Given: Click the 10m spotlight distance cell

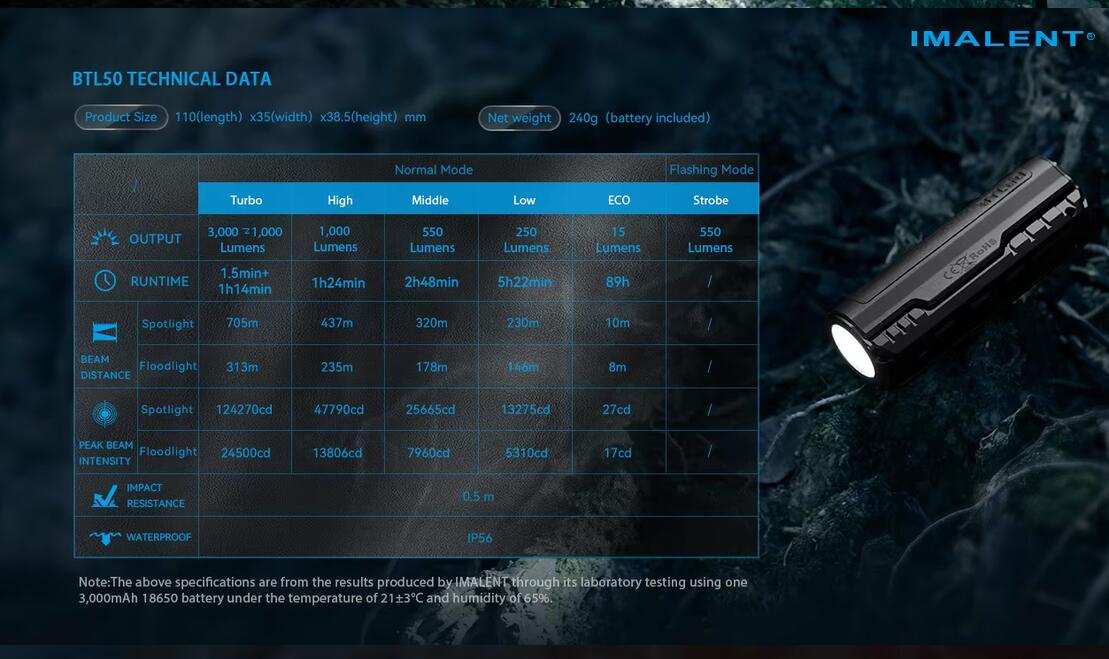Looking at the screenshot, I should click(617, 322).
